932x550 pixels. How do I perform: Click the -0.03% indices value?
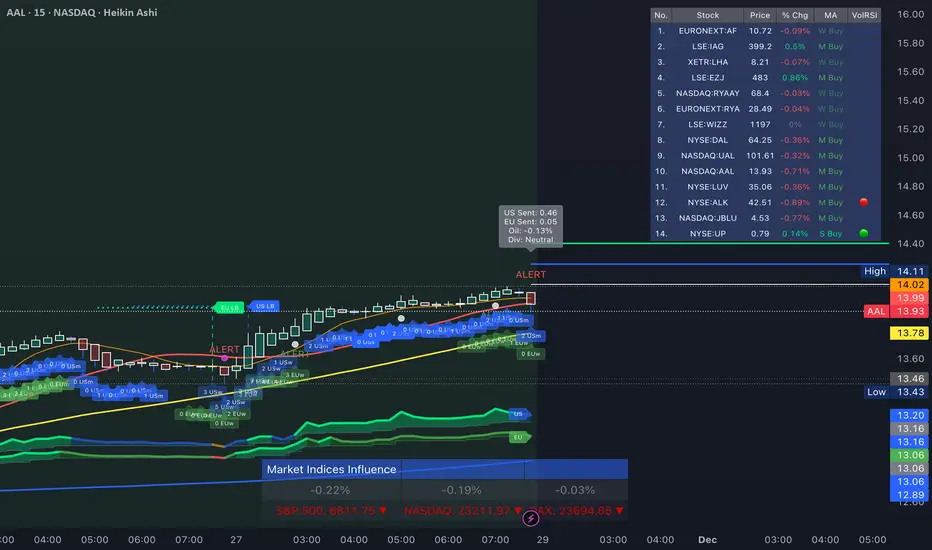coord(575,490)
